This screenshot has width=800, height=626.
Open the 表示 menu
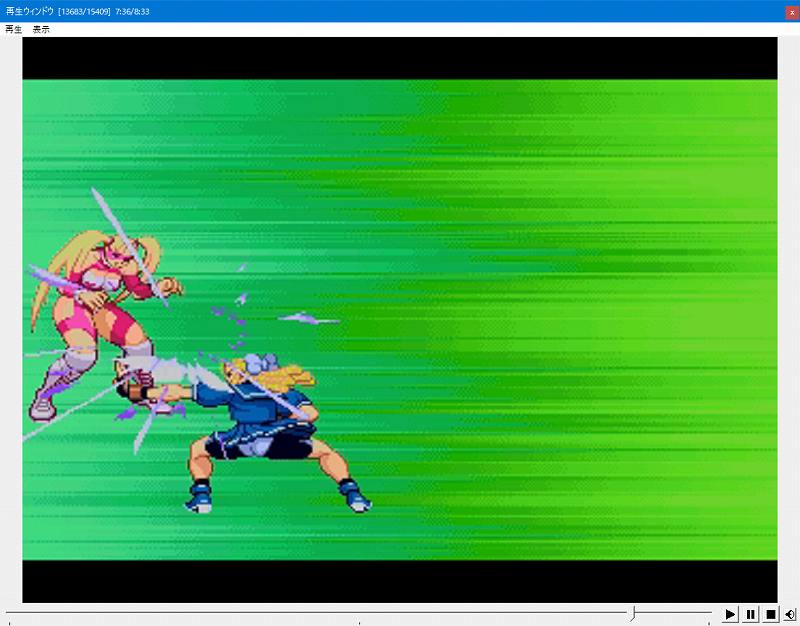pyautogui.click(x=41, y=30)
